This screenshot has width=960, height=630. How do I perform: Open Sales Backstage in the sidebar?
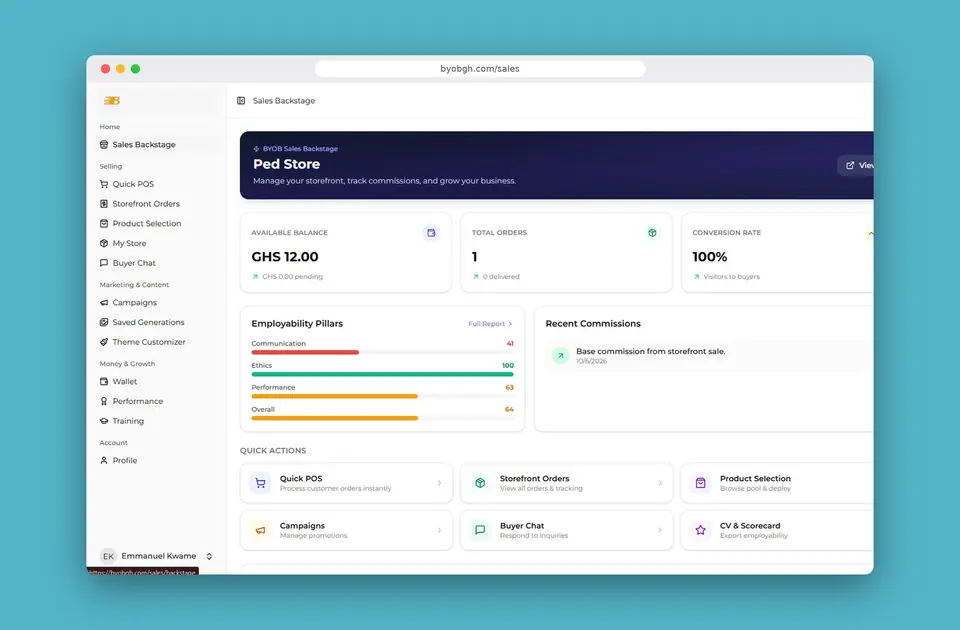click(x=158, y=144)
